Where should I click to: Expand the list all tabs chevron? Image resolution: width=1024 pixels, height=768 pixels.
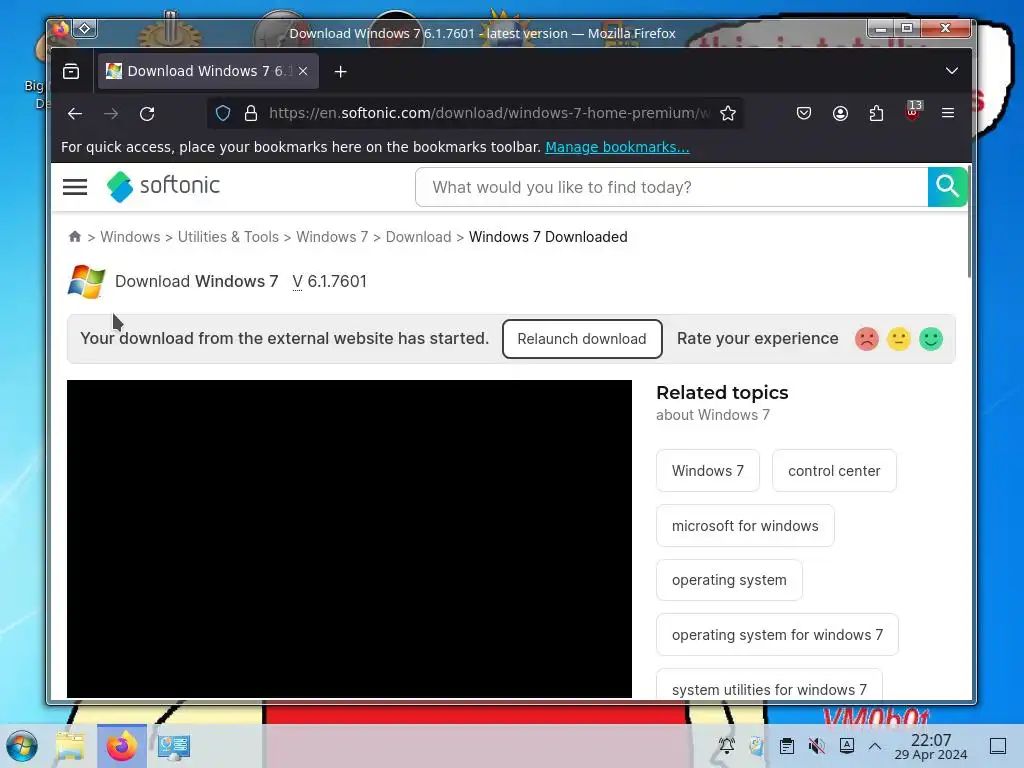pos(952,71)
